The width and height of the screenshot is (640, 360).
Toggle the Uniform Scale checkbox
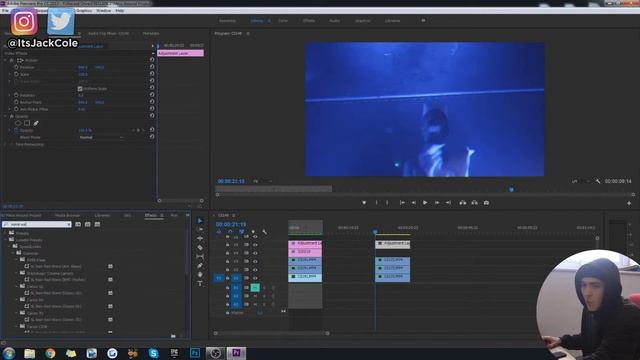pyautogui.click(x=80, y=89)
